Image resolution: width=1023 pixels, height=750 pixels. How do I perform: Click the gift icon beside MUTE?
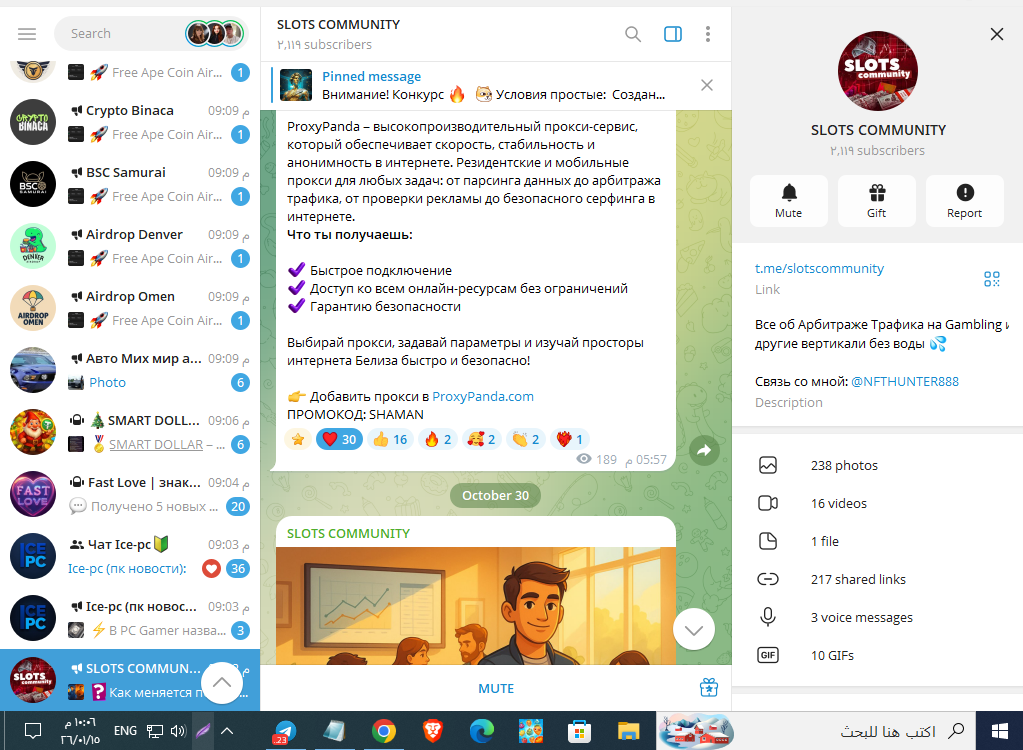tap(709, 687)
